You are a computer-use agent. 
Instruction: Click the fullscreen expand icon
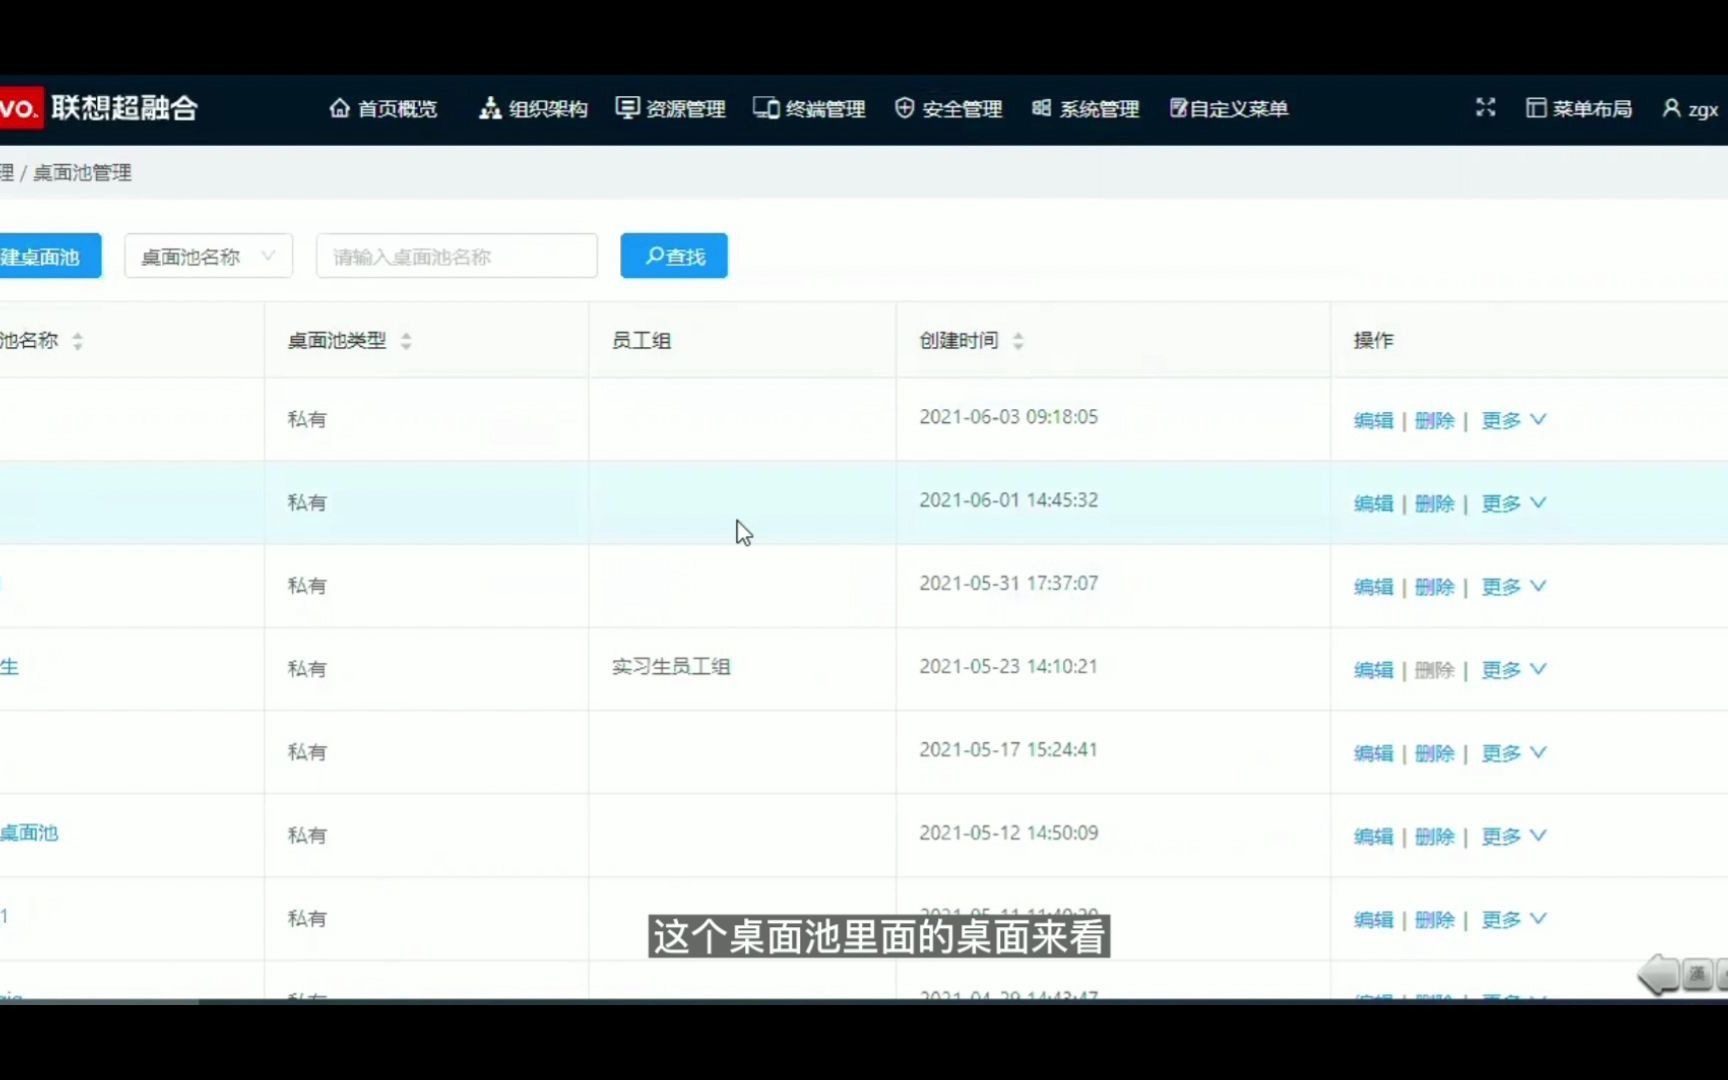[x=1485, y=107]
